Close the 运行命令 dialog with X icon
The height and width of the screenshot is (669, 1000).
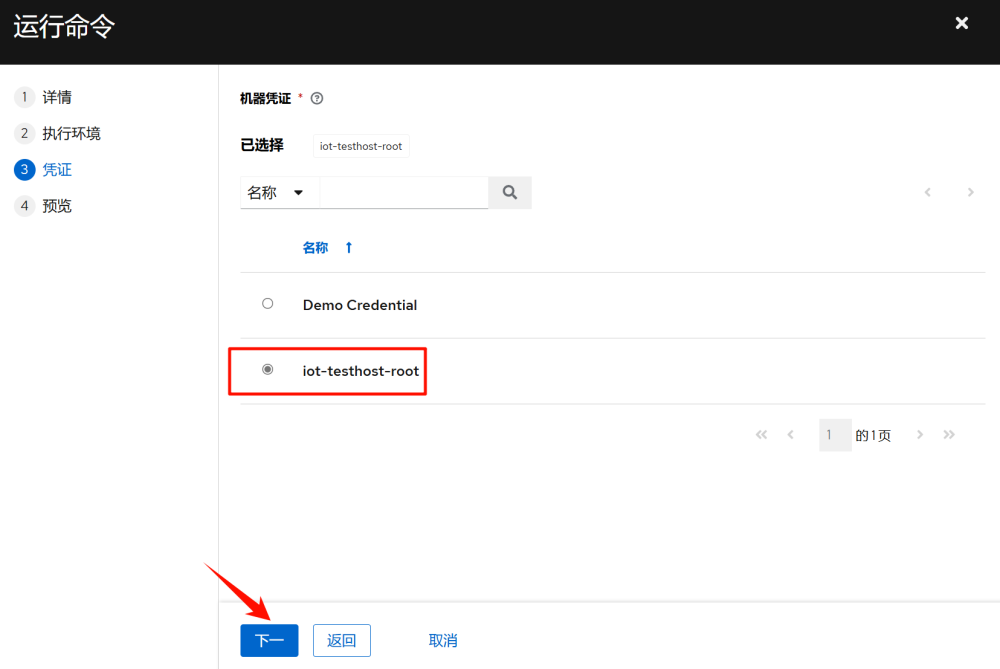pyautogui.click(x=961, y=23)
